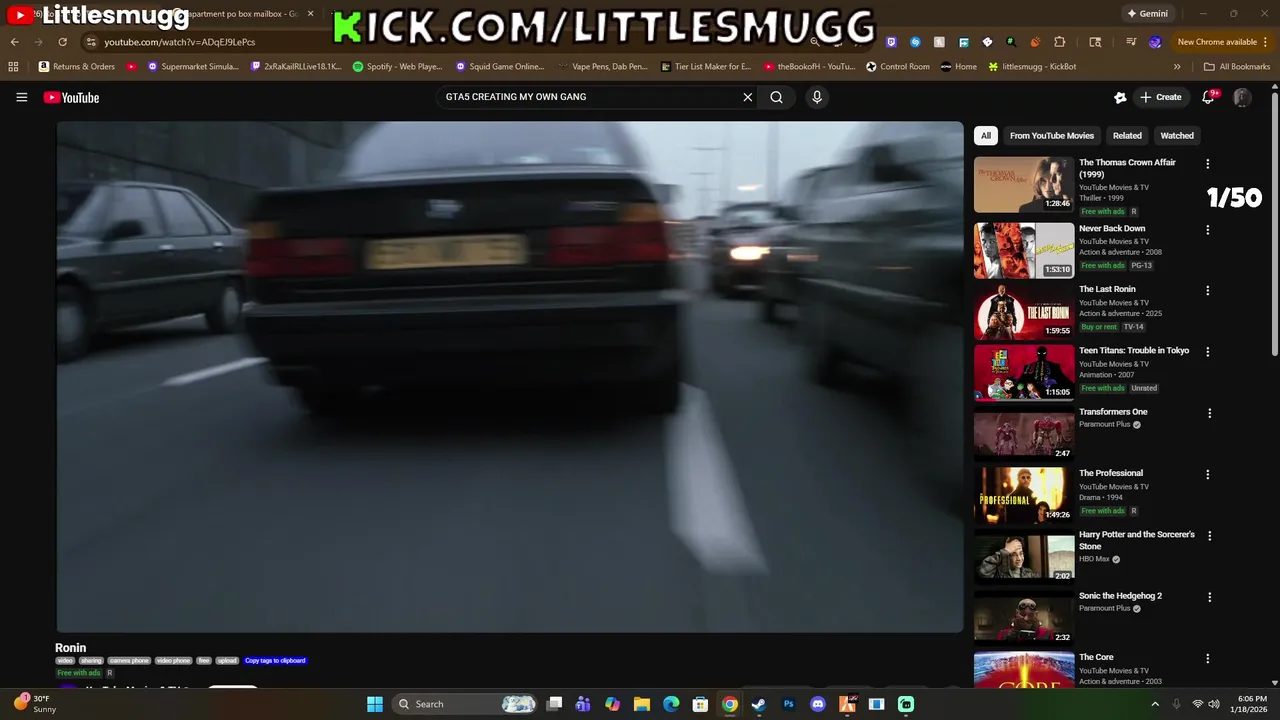Open options for The Thomas Crown Affair
Screen dimensions: 1280x720
(1207, 164)
